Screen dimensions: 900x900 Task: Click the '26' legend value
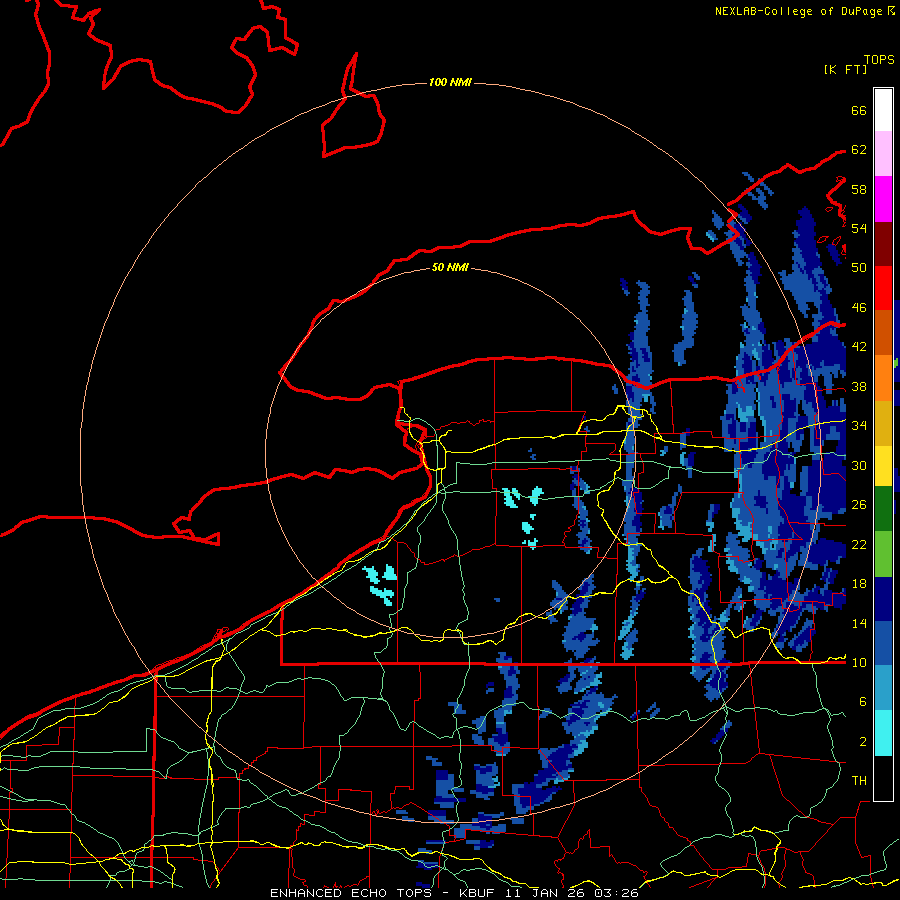pos(859,505)
